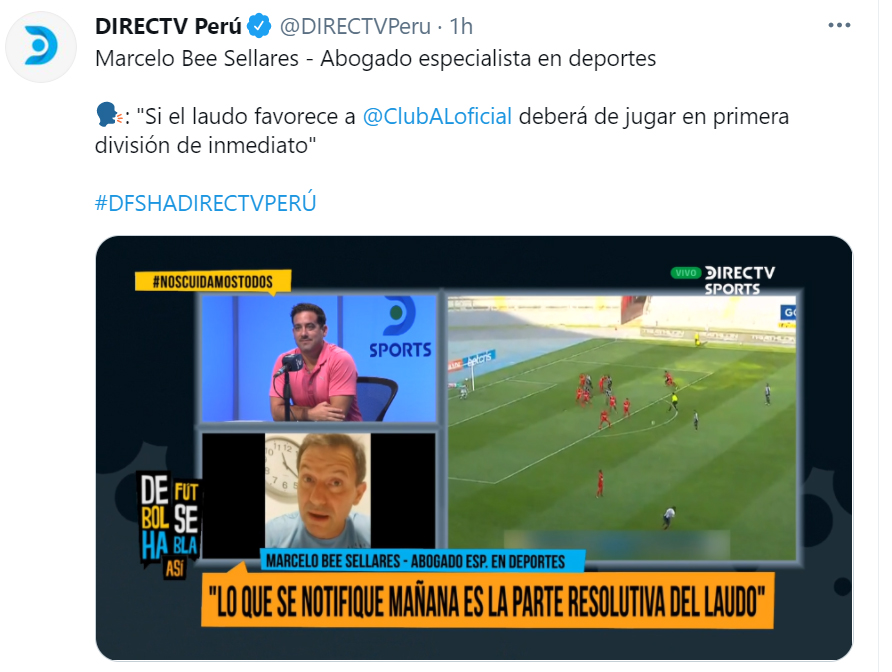
Task: Open the DIRECTV Perú display name
Action: point(168,26)
